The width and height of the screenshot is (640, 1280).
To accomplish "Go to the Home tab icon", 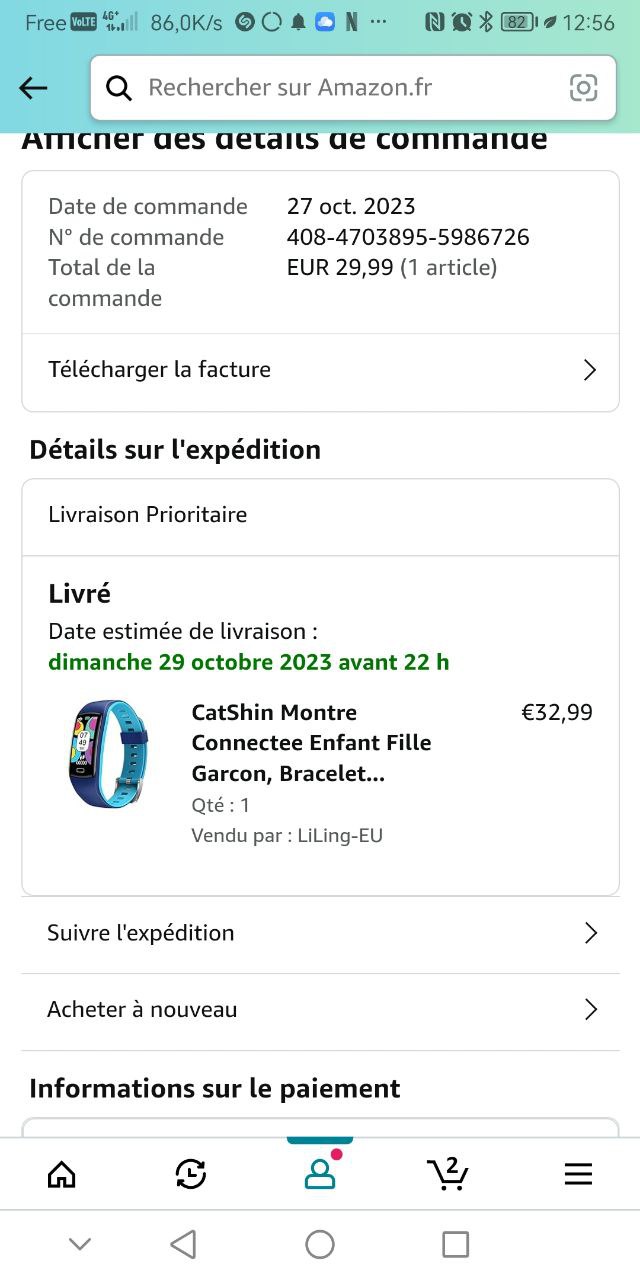I will 62,1173.
